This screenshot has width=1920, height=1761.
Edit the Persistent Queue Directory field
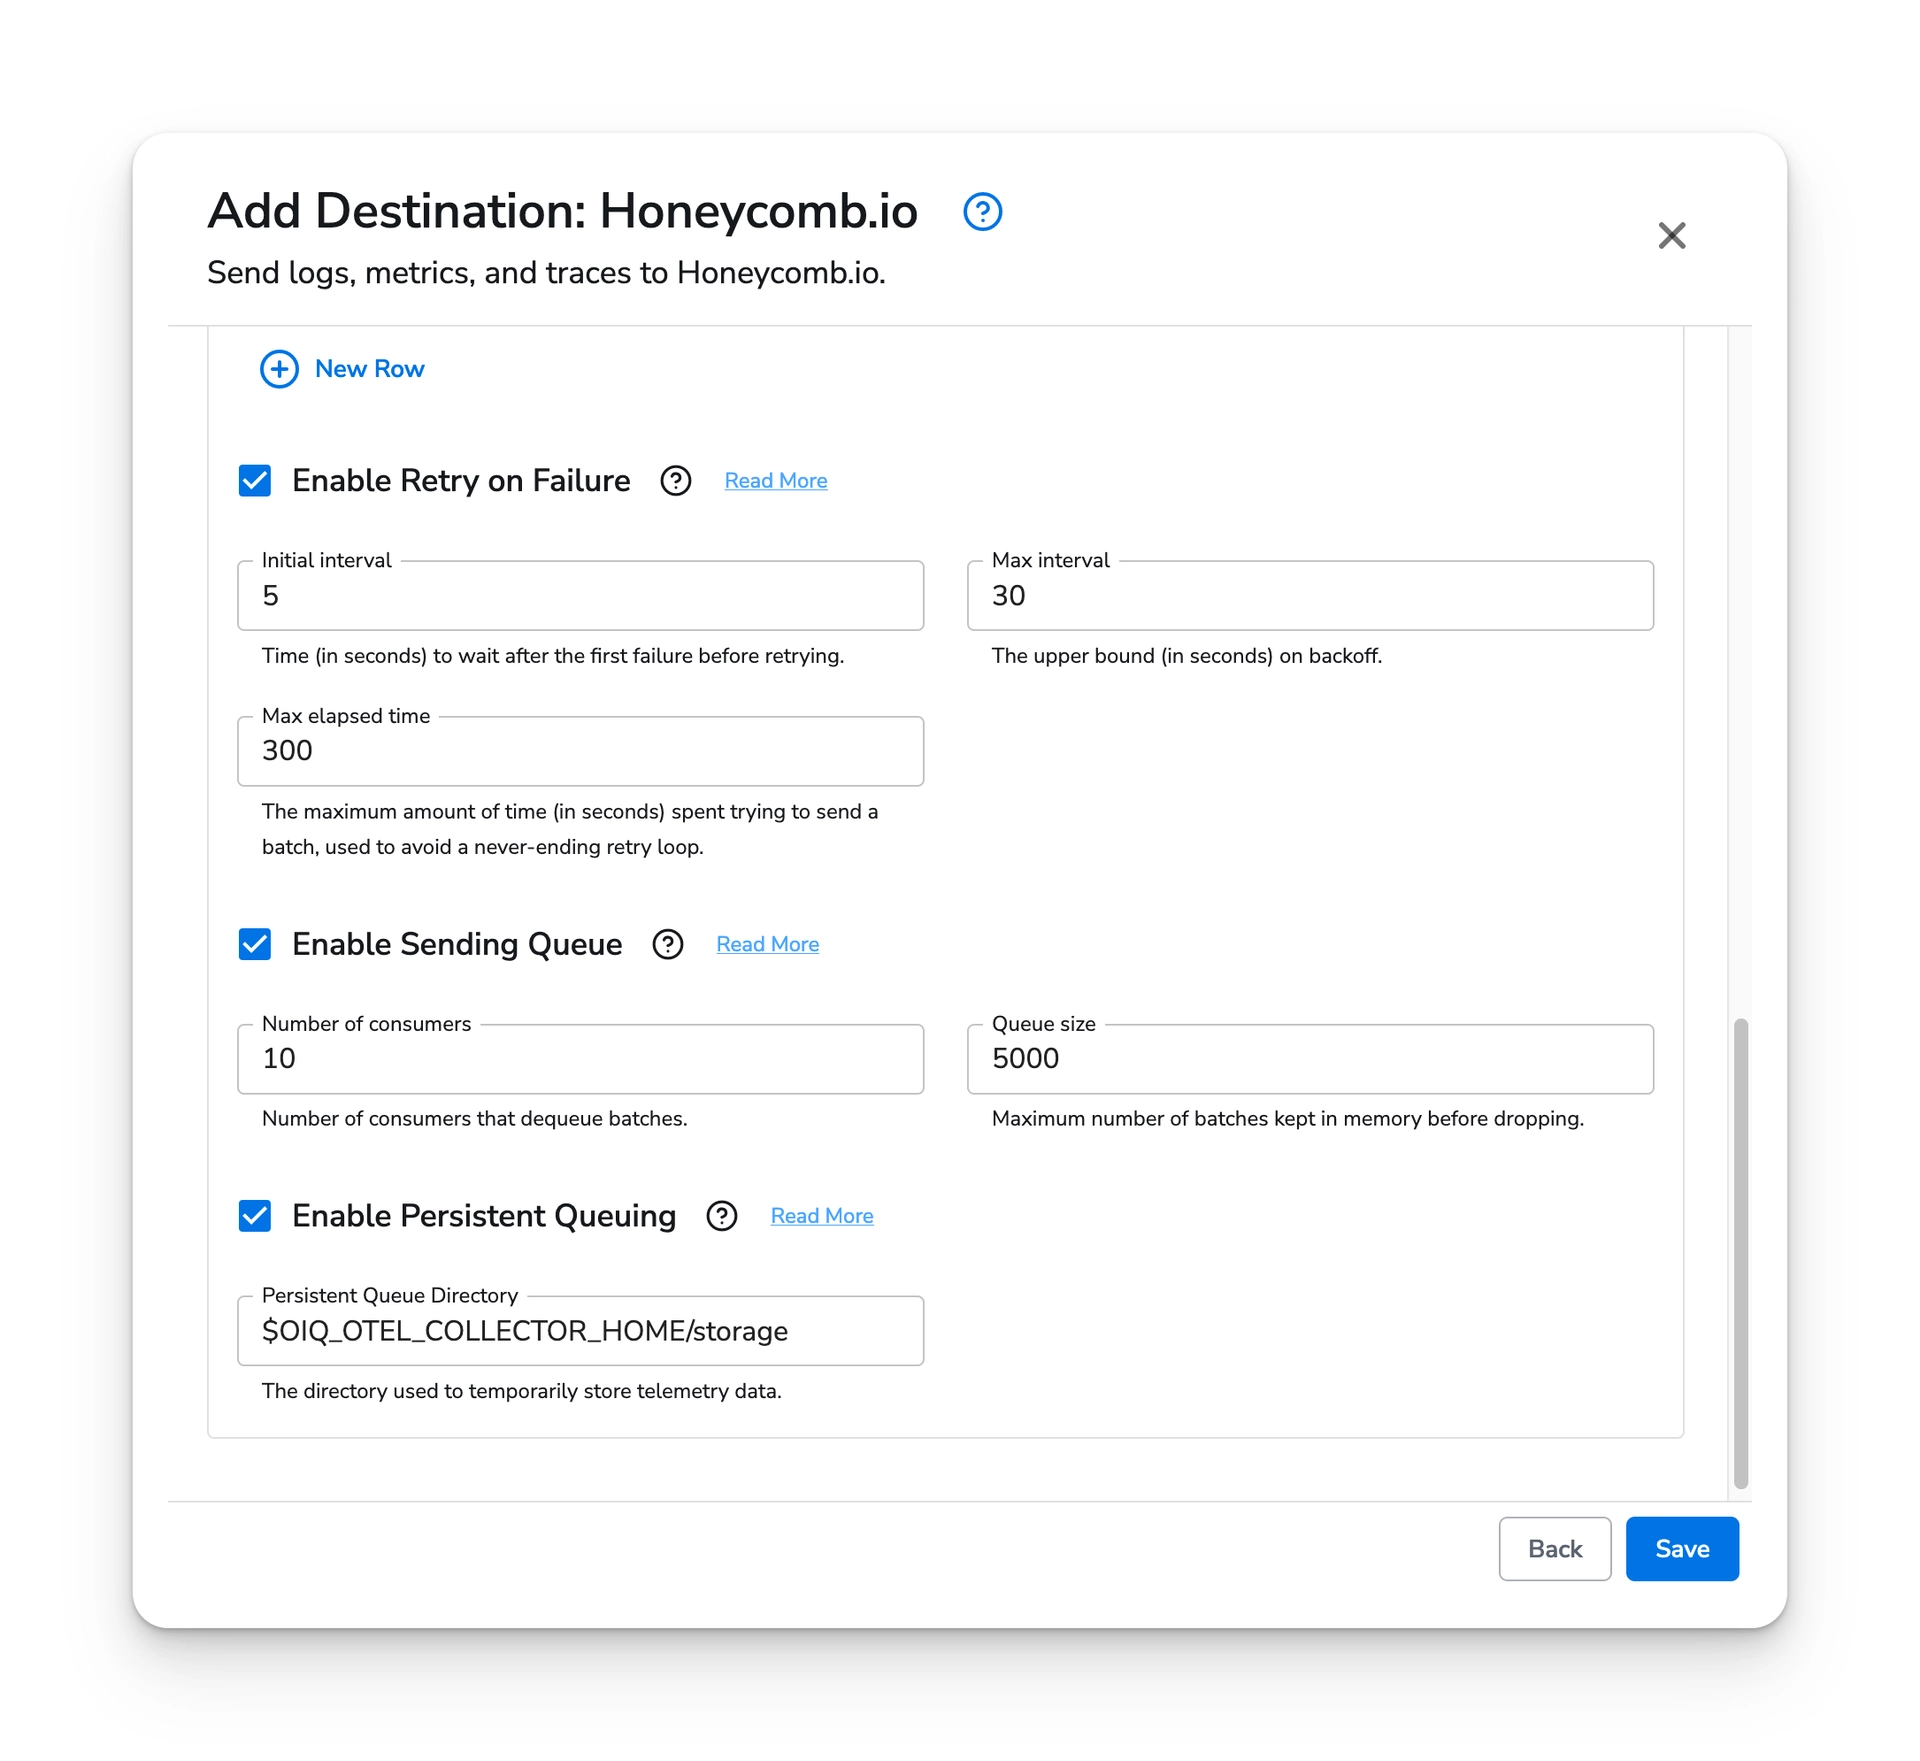coord(580,1331)
